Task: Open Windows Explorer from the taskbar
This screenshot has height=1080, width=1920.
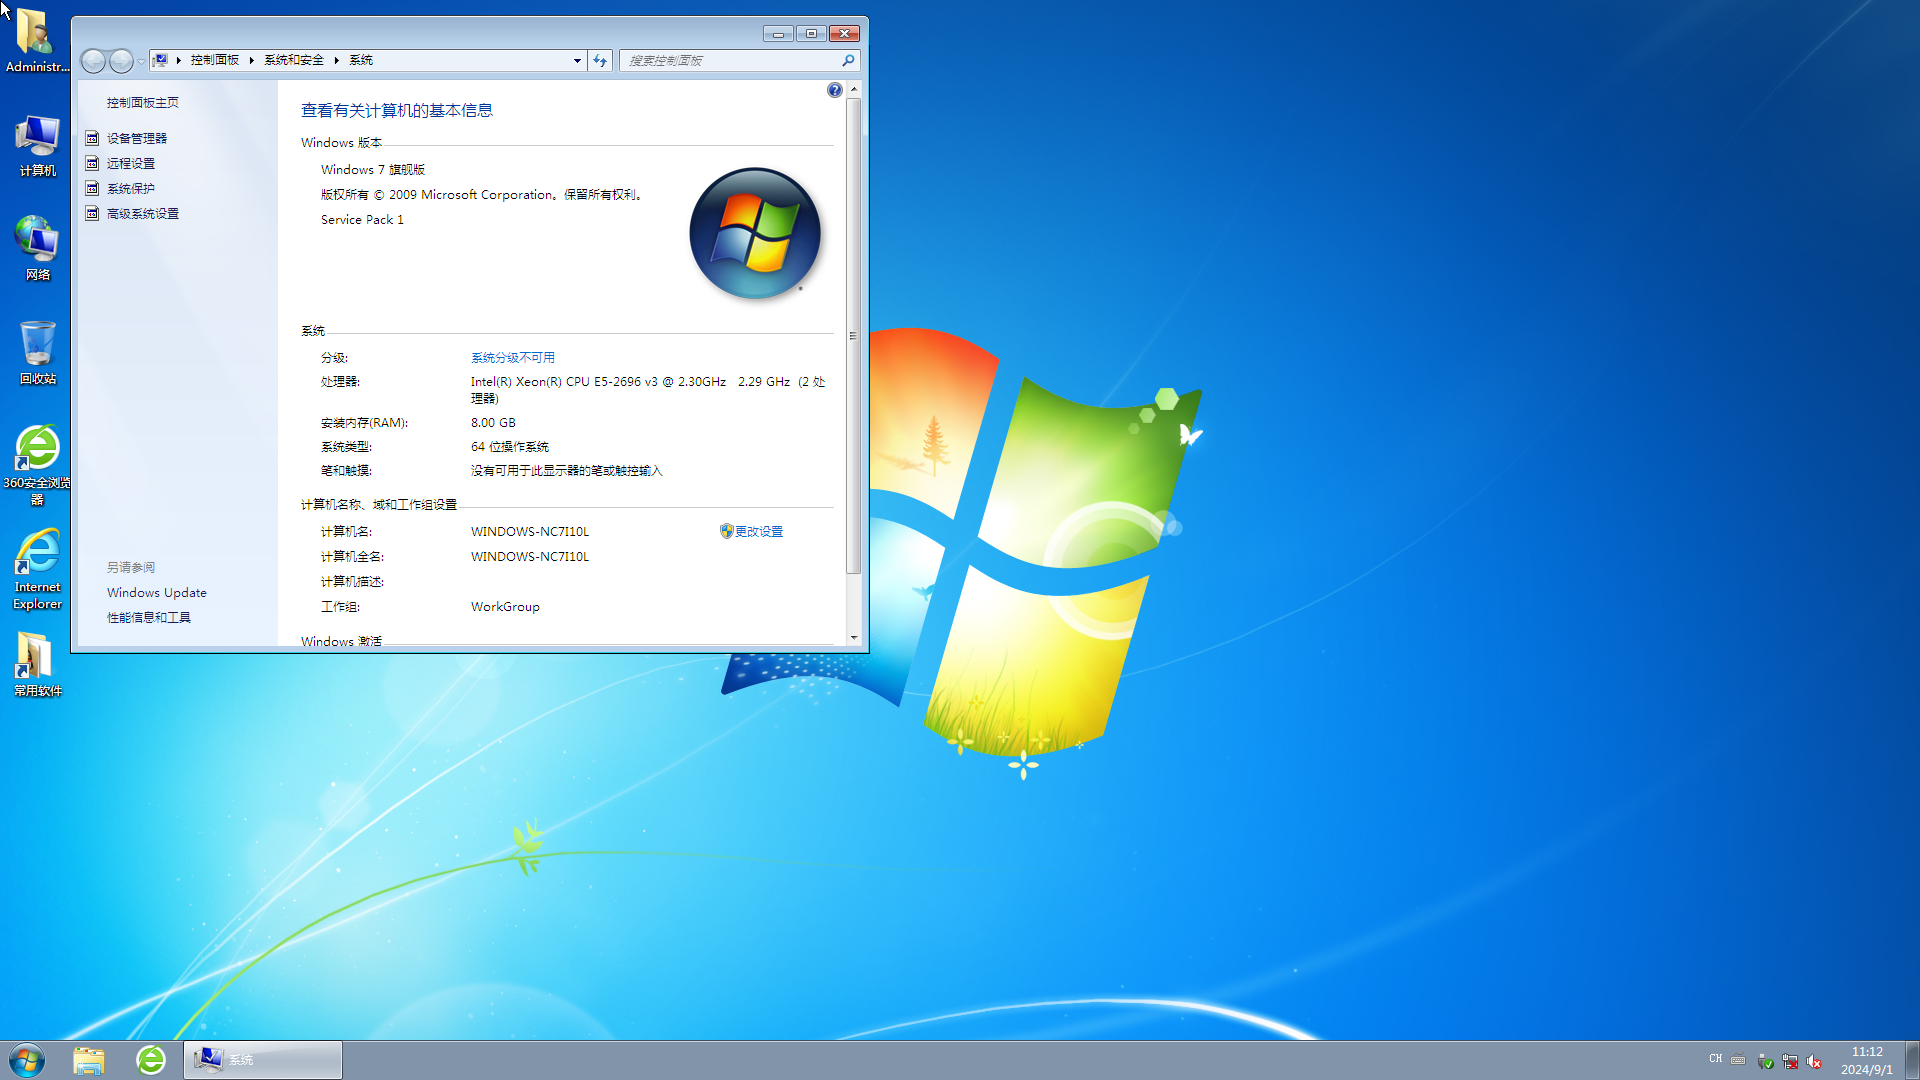Action: (x=89, y=1060)
